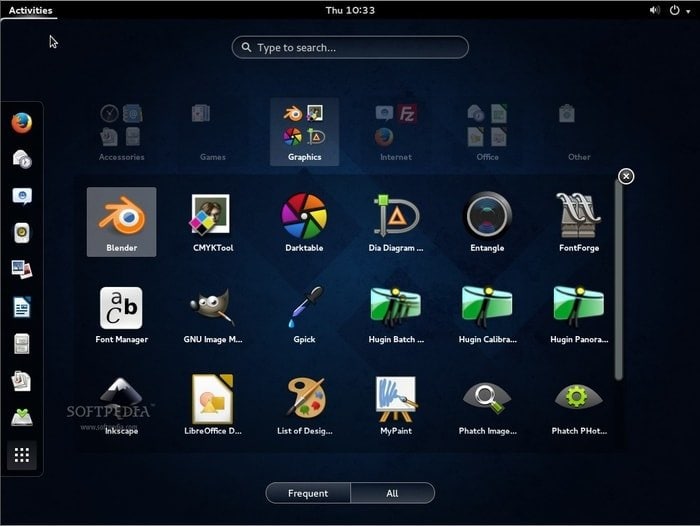Viewport: 700px width, 526px height.
Task: Launch Hugin Calibrate lens tool
Action: pos(487,314)
